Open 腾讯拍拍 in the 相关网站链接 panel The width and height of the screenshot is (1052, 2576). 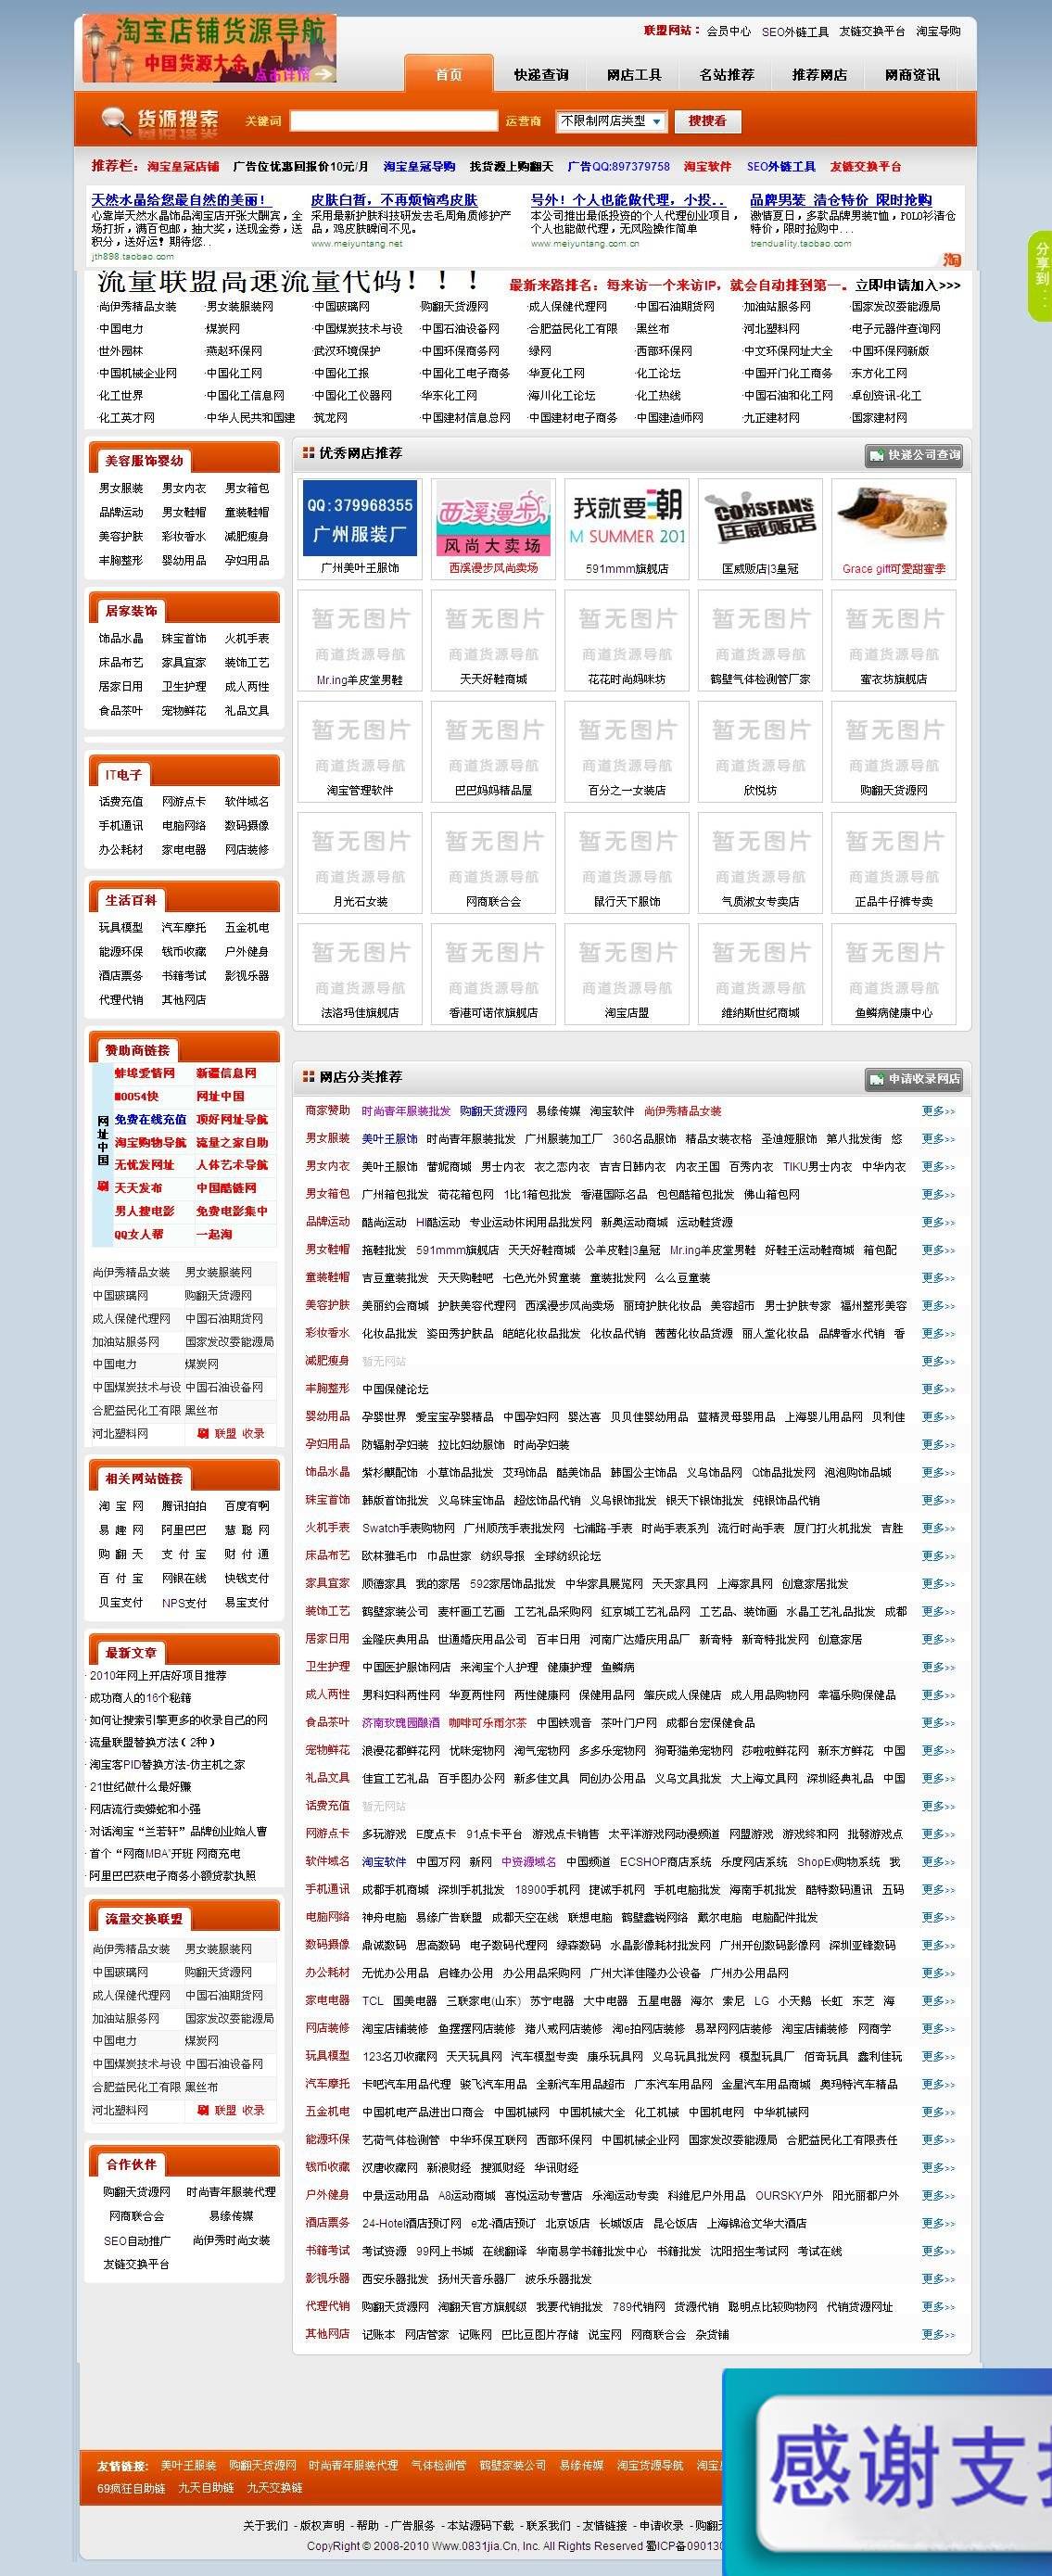click(x=184, y=1505)
